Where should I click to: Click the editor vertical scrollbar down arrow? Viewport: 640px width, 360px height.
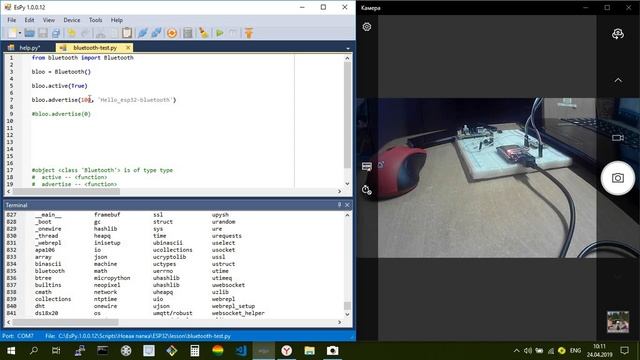point(347,184)
